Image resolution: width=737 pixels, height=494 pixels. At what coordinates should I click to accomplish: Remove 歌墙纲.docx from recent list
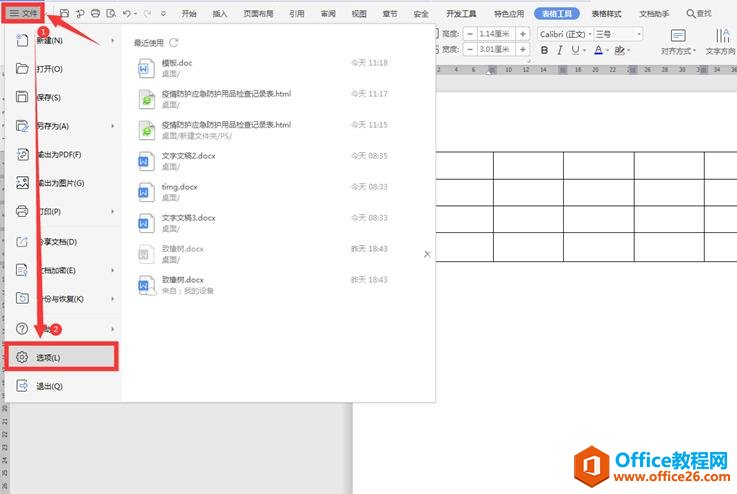[427, 254]
